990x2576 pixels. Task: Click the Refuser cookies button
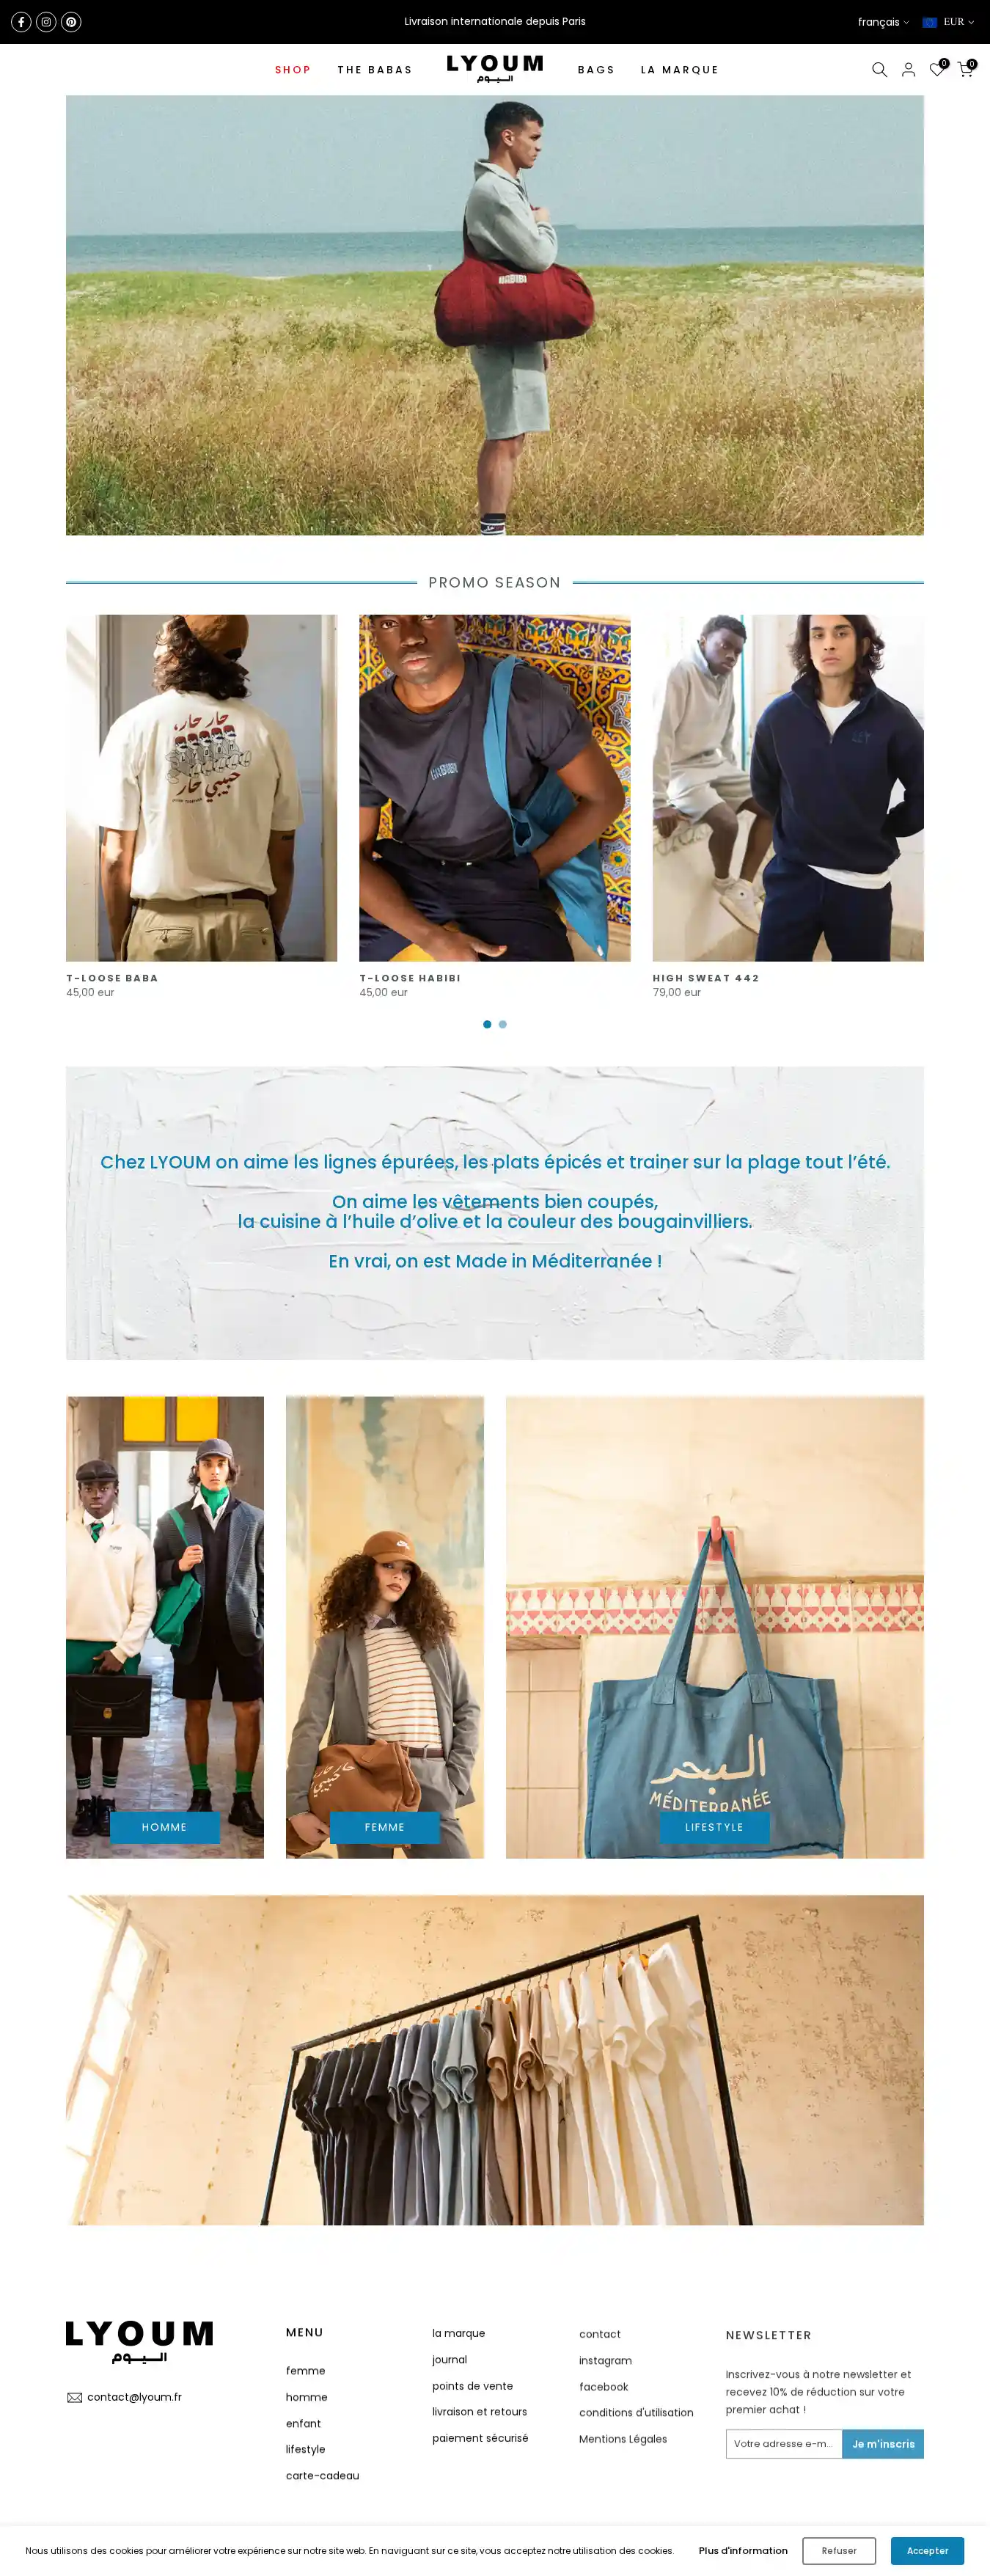tap(838, 2550)
